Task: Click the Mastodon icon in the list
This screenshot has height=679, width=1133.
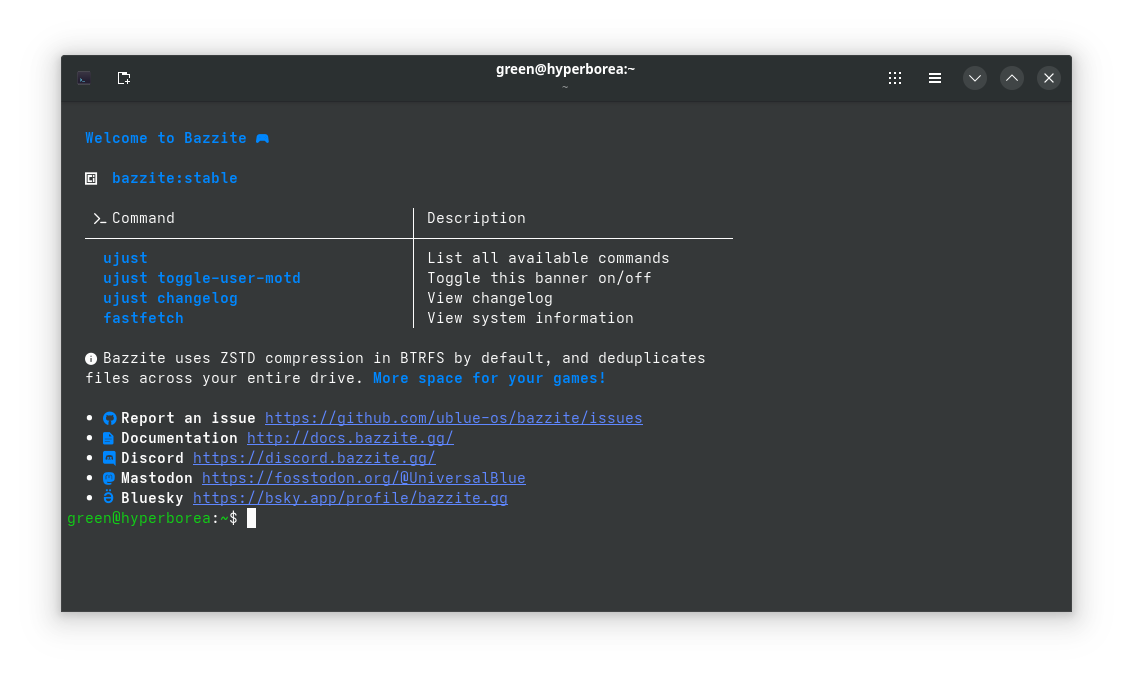Action: (x=109, y=478)
